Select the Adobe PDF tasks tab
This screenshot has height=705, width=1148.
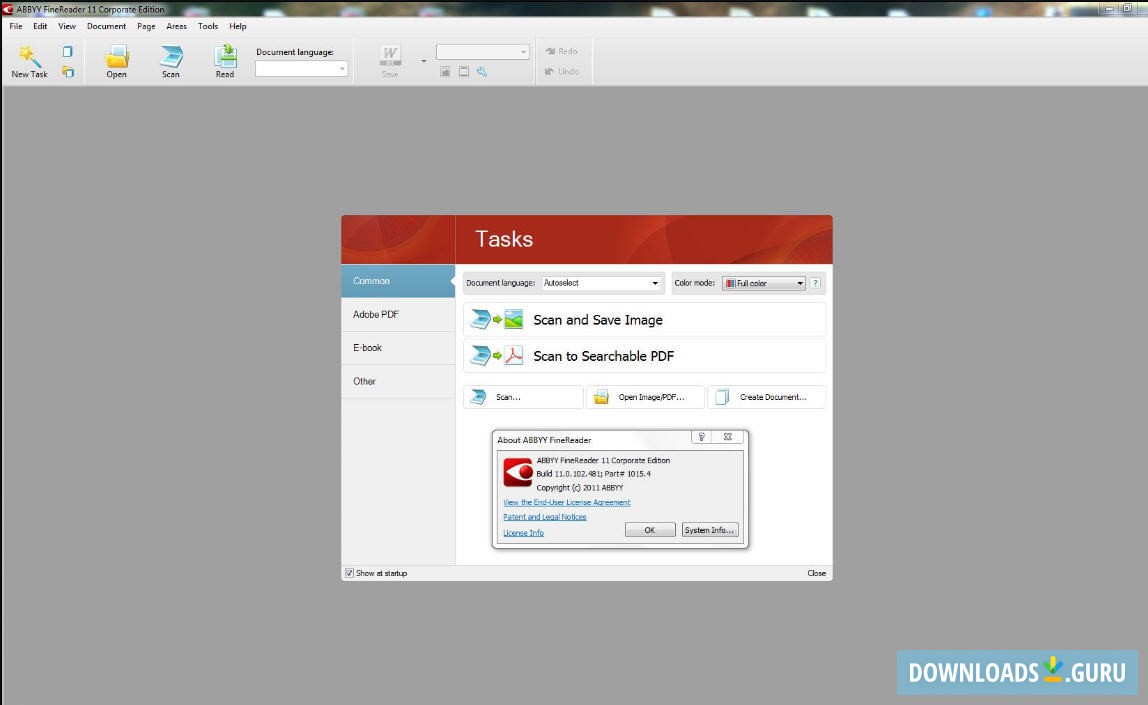[x=398, y=315]
